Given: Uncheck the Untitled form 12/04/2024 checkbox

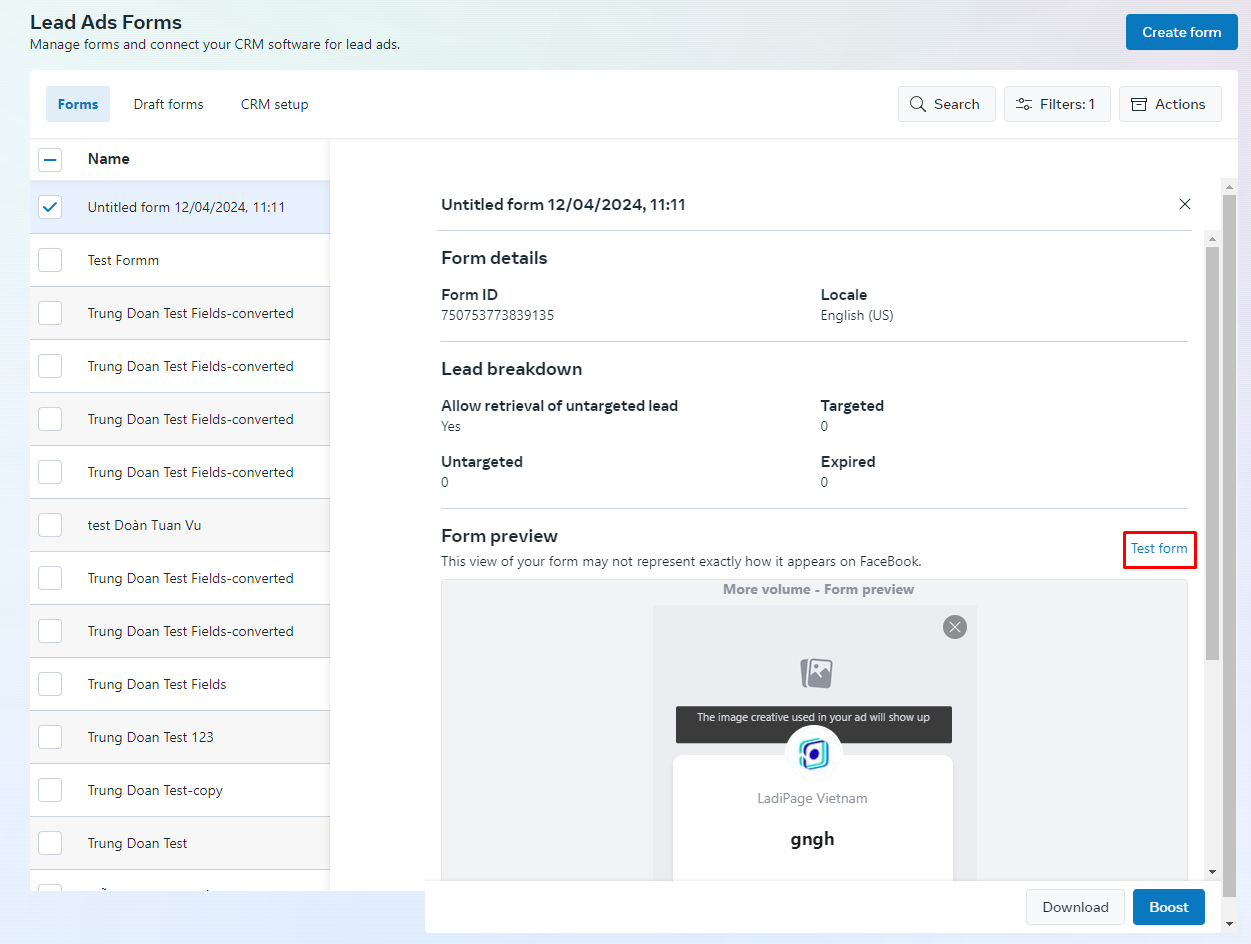Looking at the screenshot, I should point(50,207).
